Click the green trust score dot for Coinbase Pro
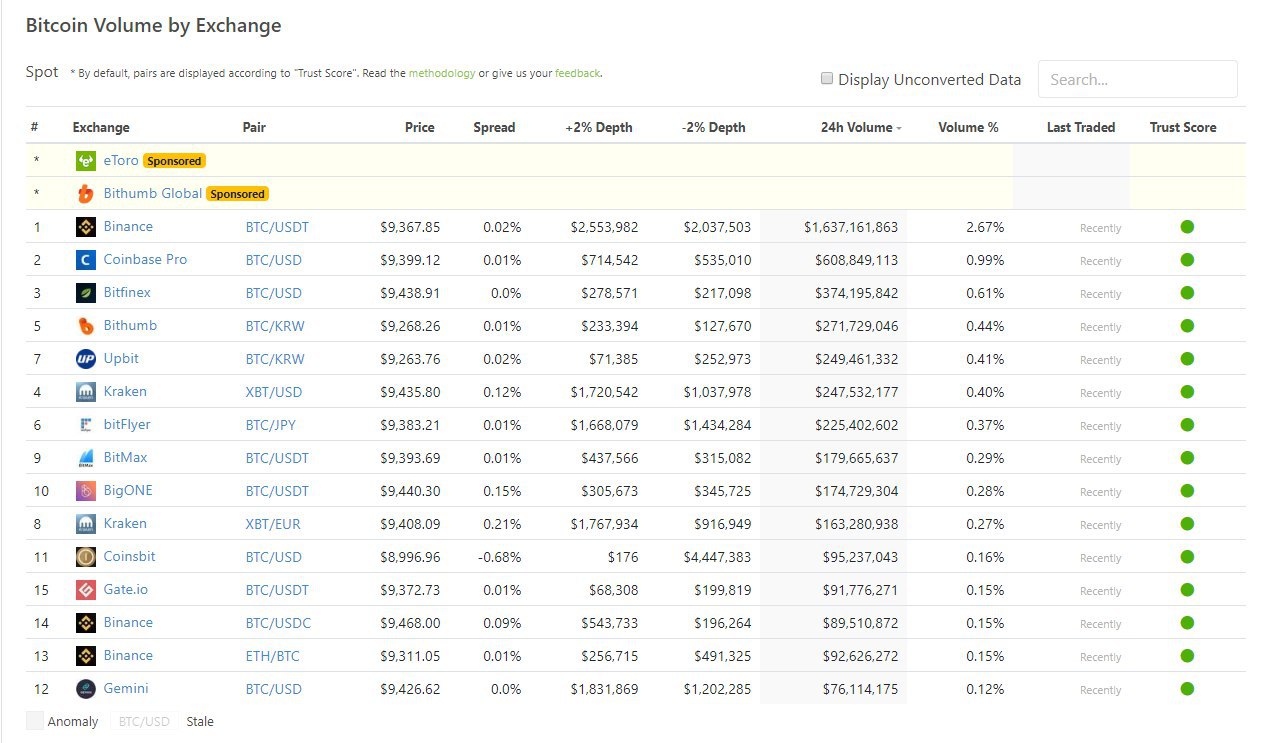 click(x=1187, y=260)
